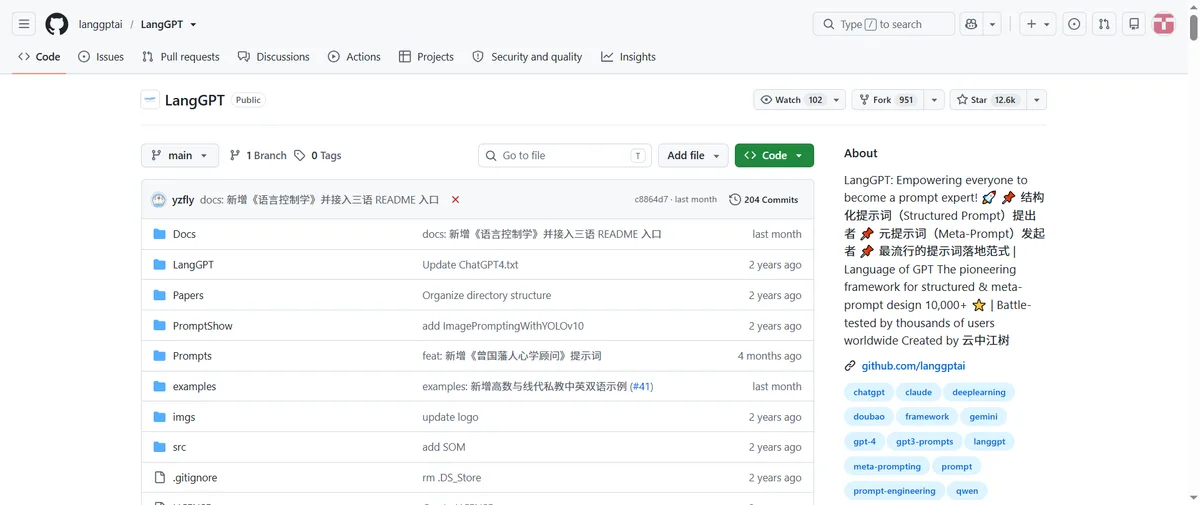Open the Insights tab
Viewport: 1200px width, 505px height.
pos(629,57)
